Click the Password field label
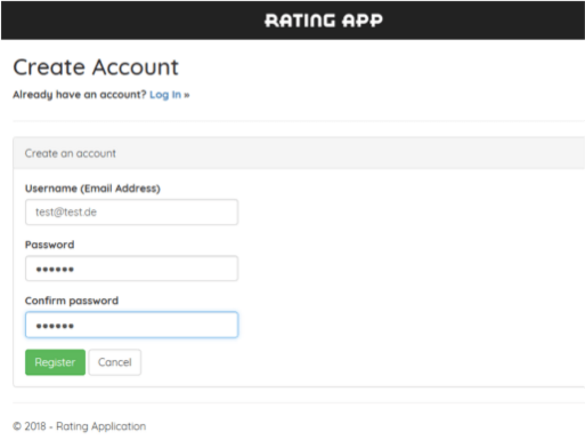This screenshot has width=585, height=448. (50, 245)
